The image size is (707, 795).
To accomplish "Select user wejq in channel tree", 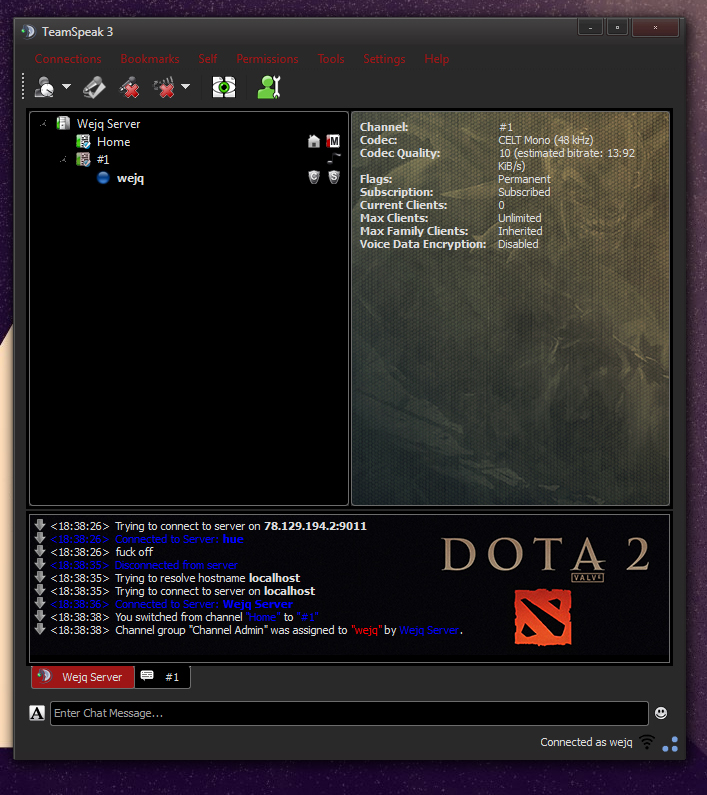I will pyautogui.click(x=130, y=178).
